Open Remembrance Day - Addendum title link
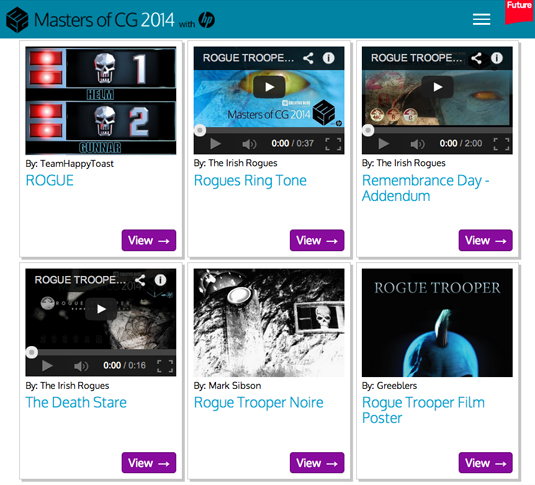Screen dimensions: 535x485 (425, 188)
